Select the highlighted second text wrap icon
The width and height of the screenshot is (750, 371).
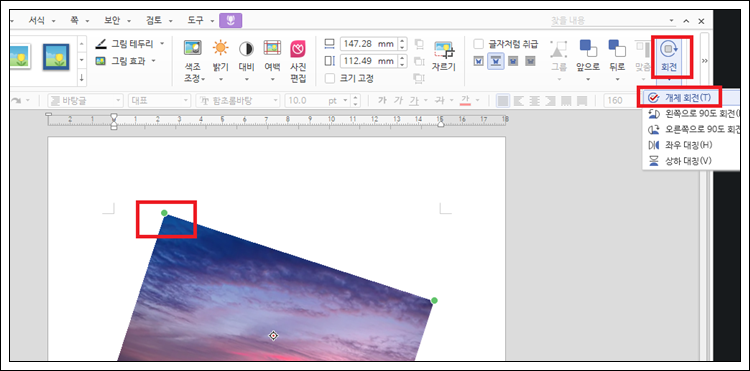pos(496,61)
